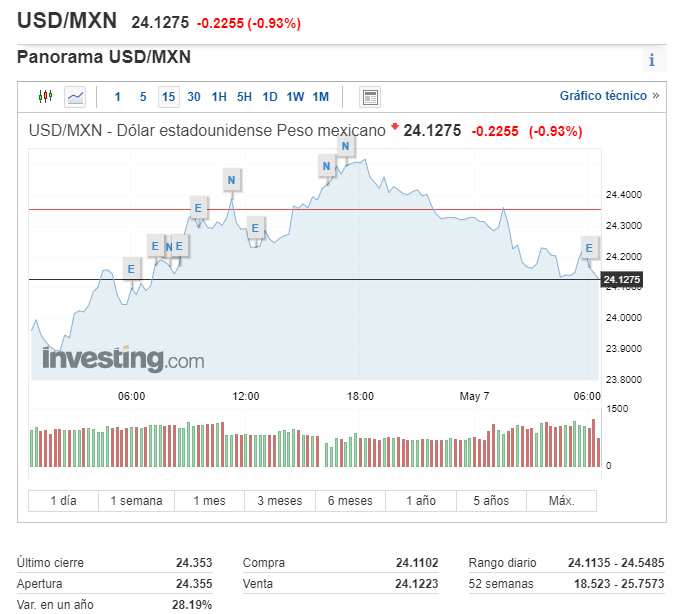Click the N marker before 12:00
676x614 pixels.
click(231, 180)
